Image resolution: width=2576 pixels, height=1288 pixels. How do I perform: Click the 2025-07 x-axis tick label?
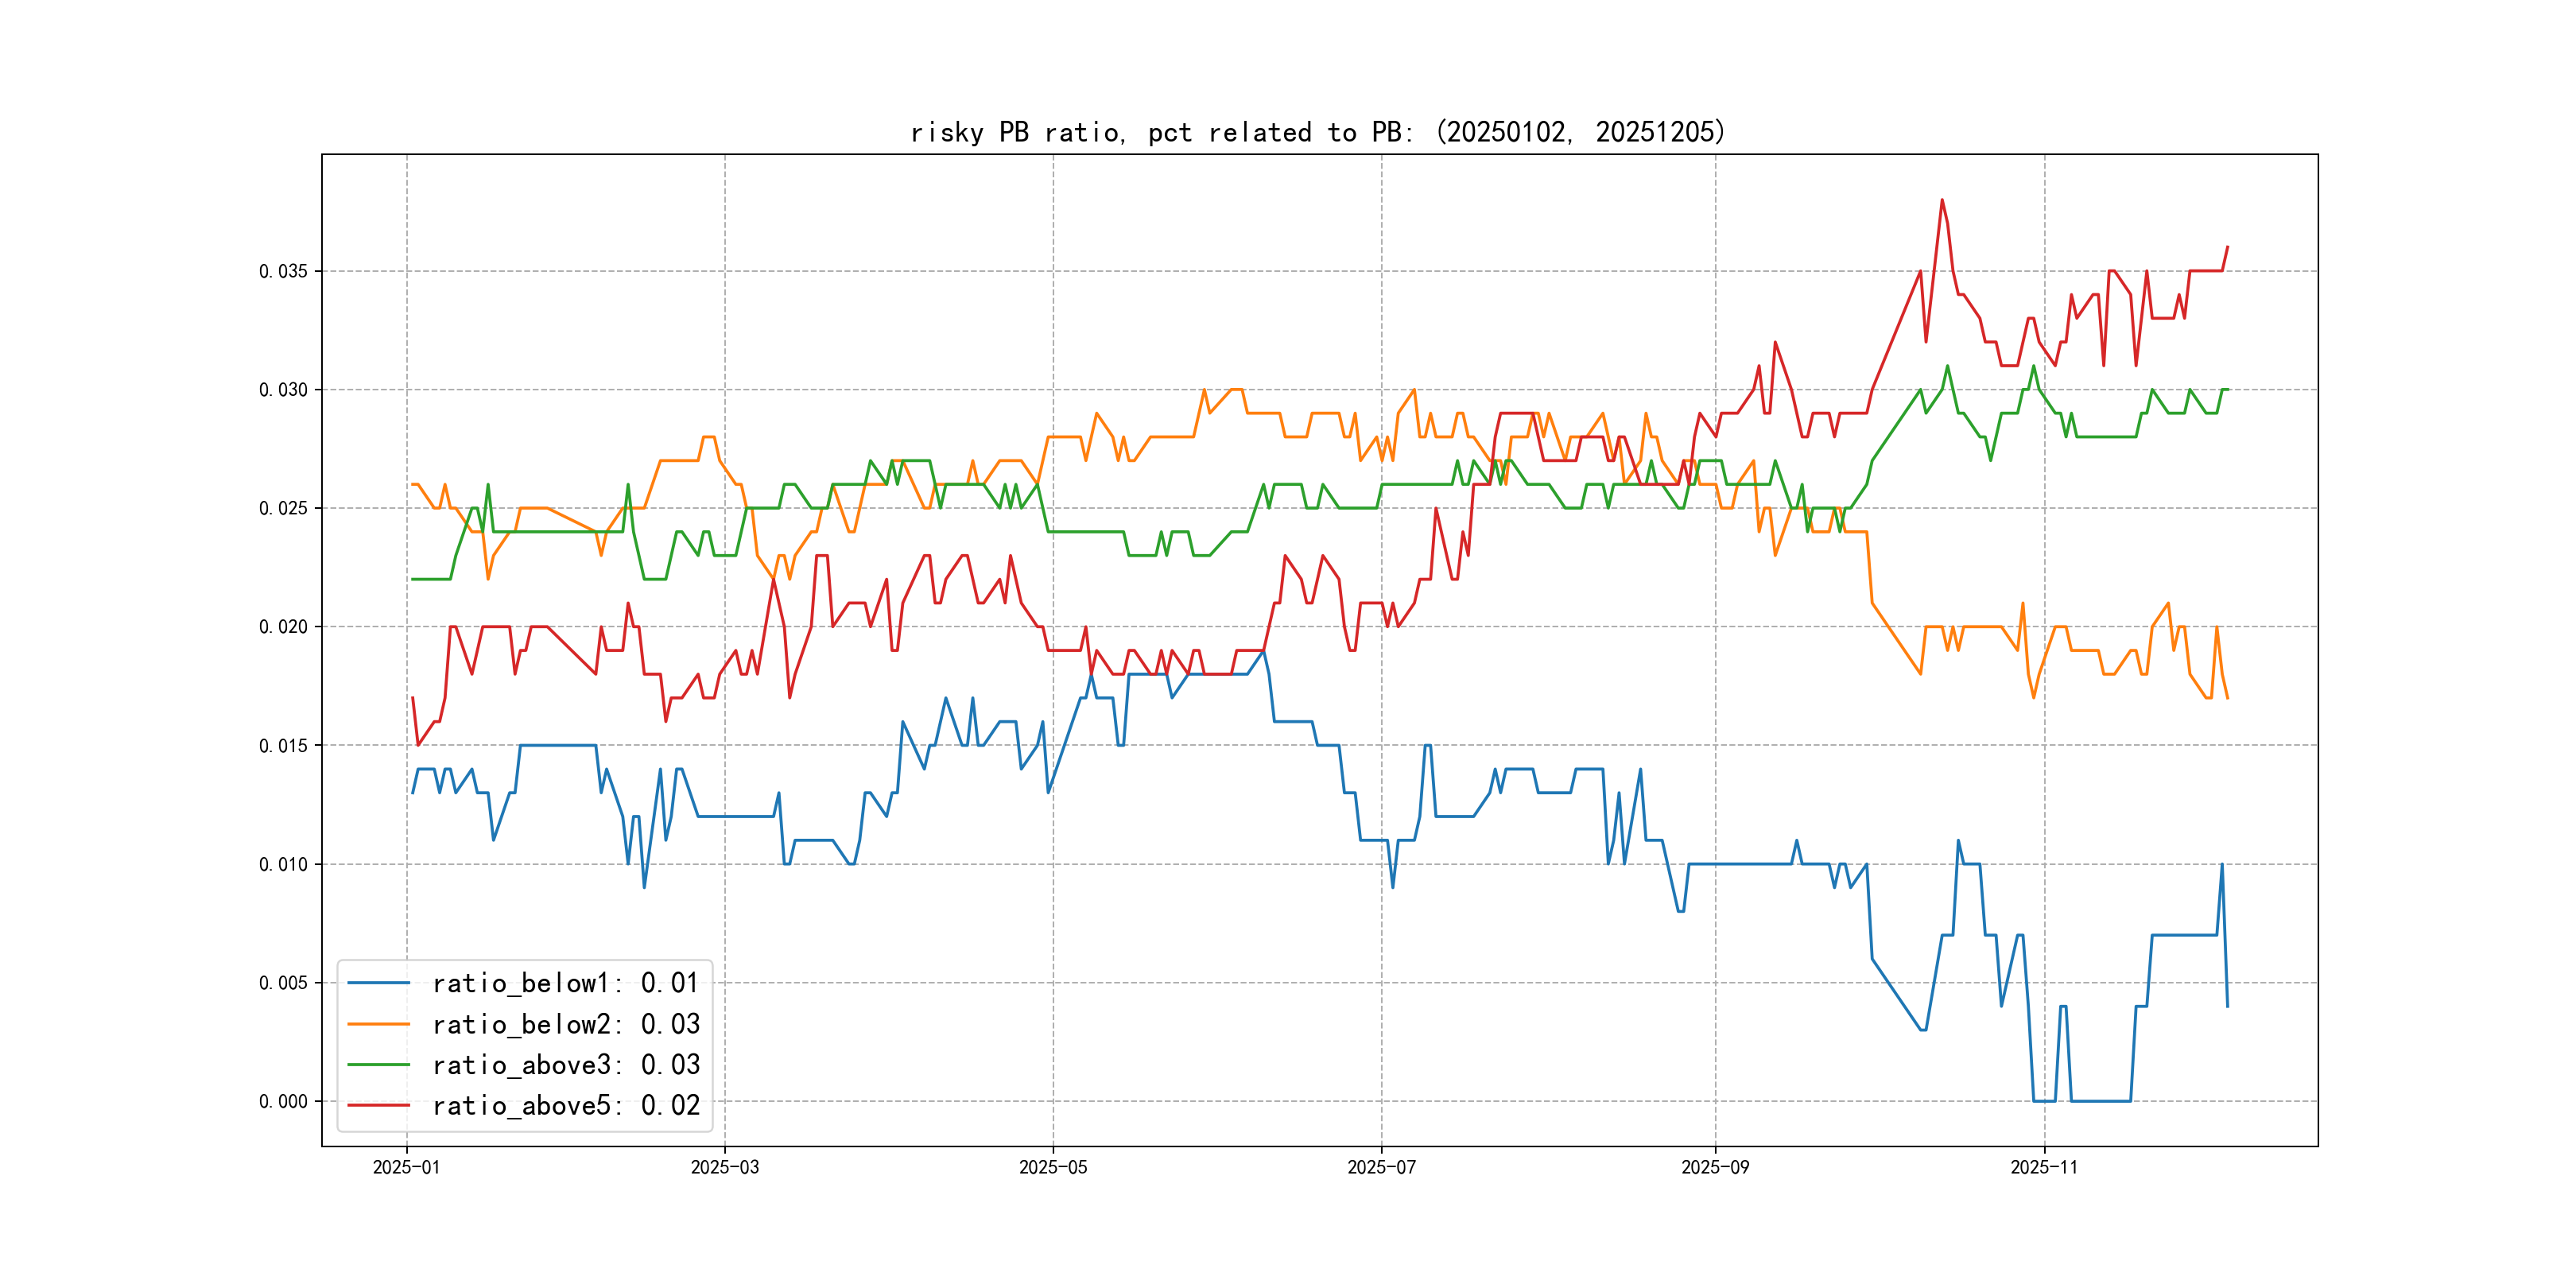coord(1381,1167)
